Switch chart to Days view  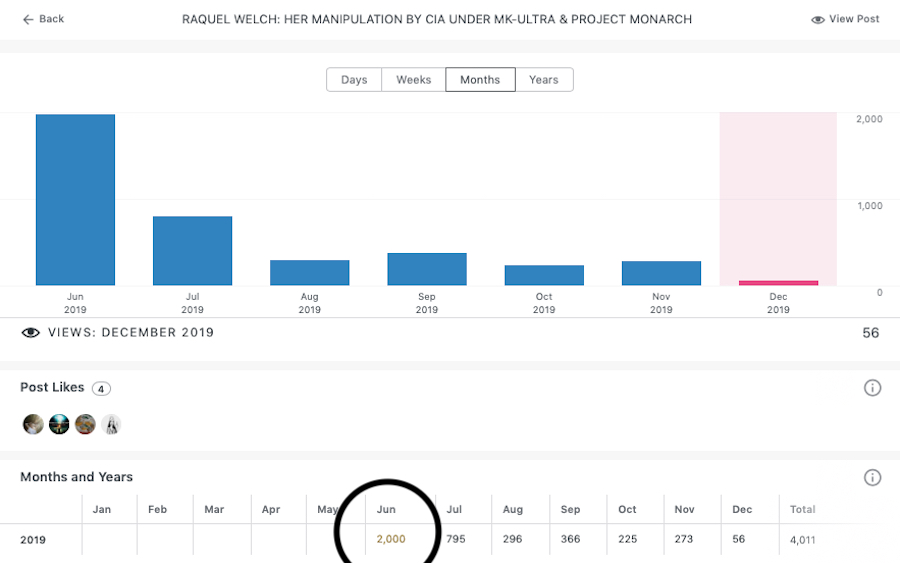pos(354,80)
